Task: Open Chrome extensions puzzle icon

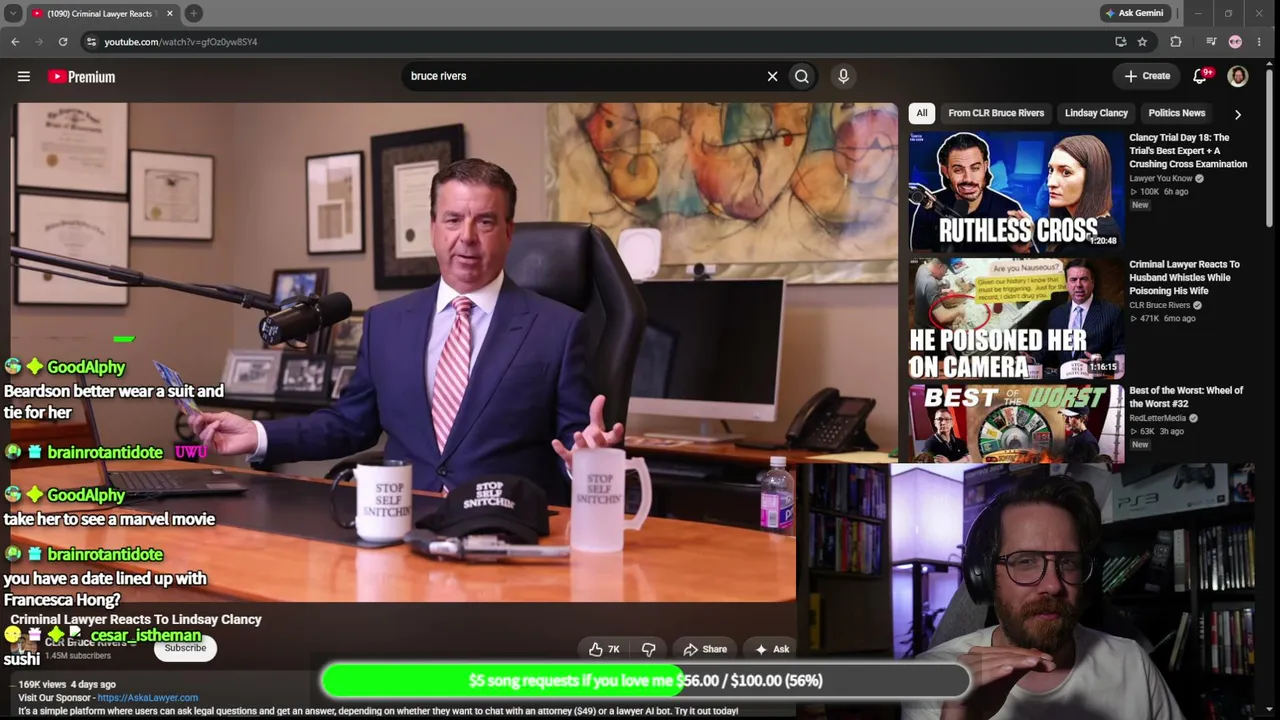Action: pyautogui.click(x=1176, y=42)
